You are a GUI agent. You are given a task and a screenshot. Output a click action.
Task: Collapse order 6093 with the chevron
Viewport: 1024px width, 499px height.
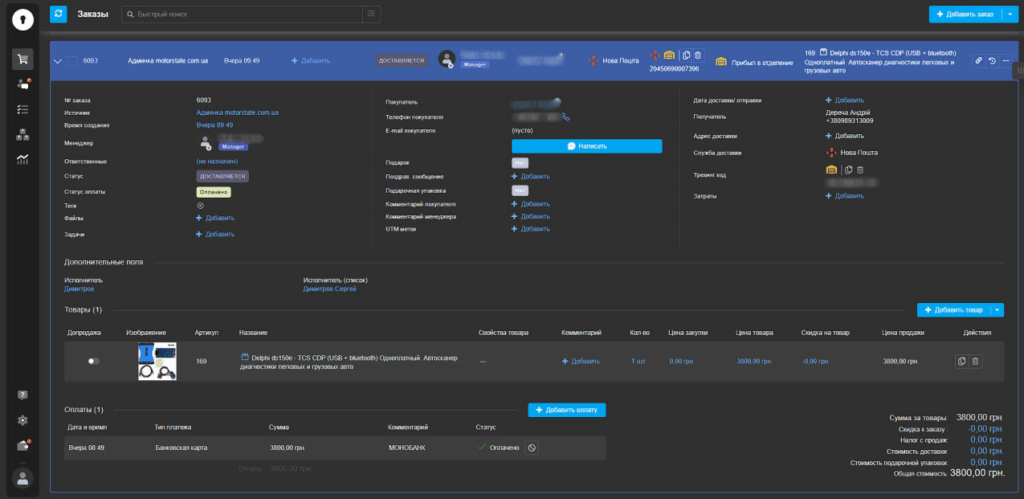[58, 61]
